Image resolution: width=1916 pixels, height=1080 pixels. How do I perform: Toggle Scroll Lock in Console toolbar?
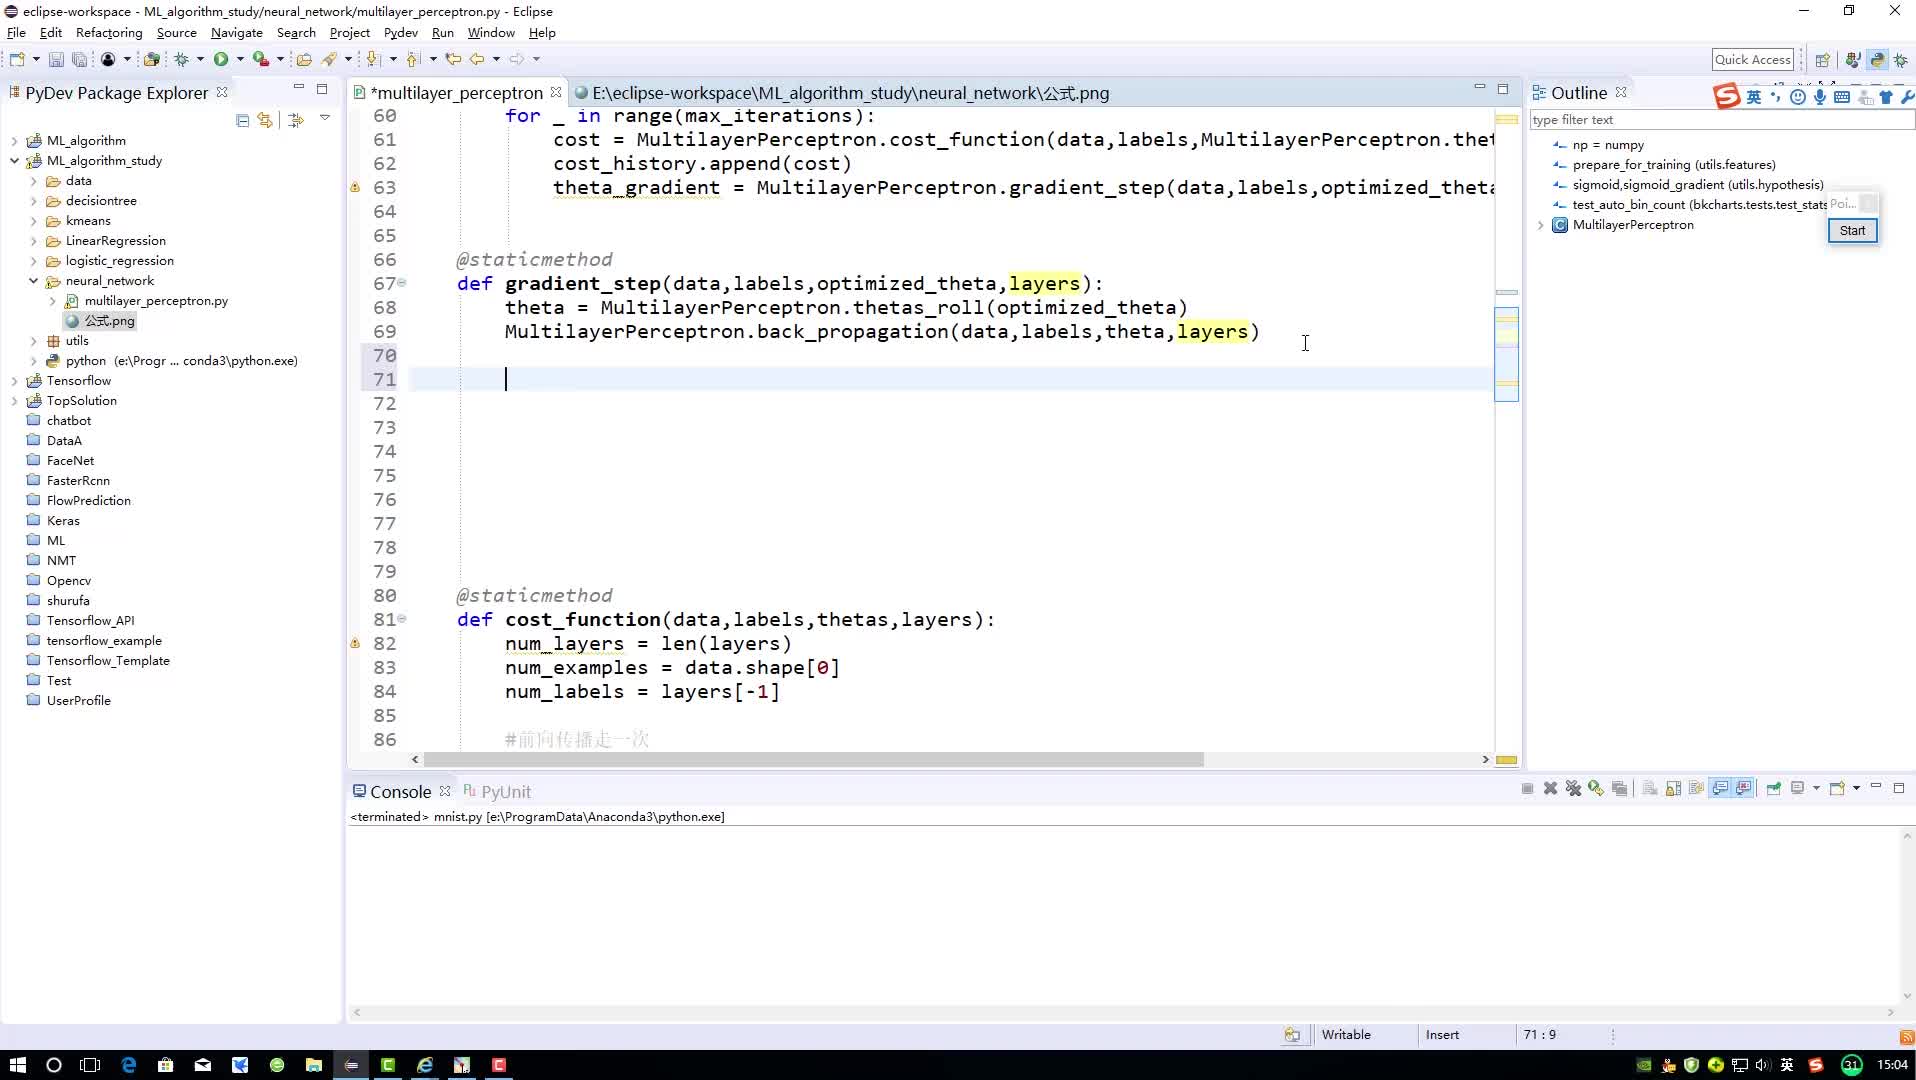(1673, 789)
